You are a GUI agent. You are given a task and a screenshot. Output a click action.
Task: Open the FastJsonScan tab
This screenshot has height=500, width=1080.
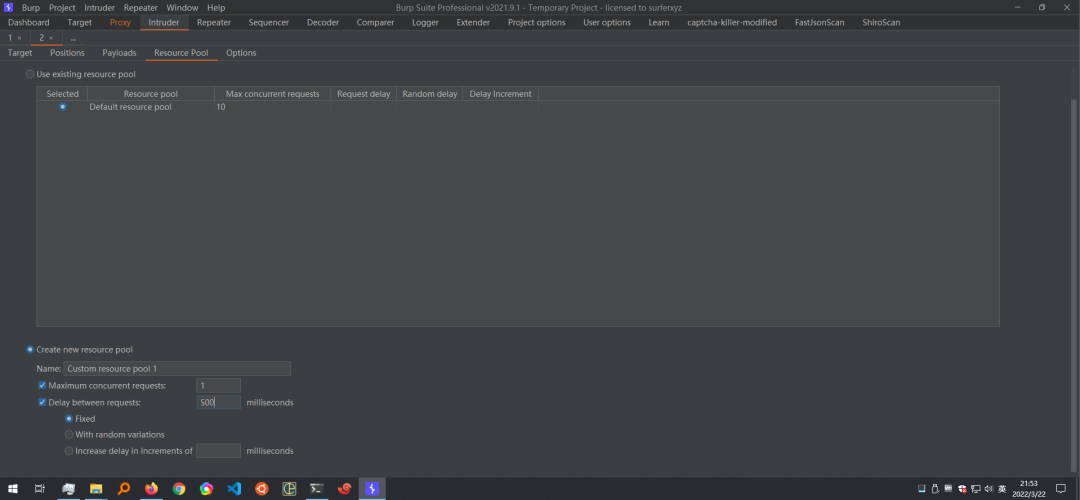tap(820, 23)
